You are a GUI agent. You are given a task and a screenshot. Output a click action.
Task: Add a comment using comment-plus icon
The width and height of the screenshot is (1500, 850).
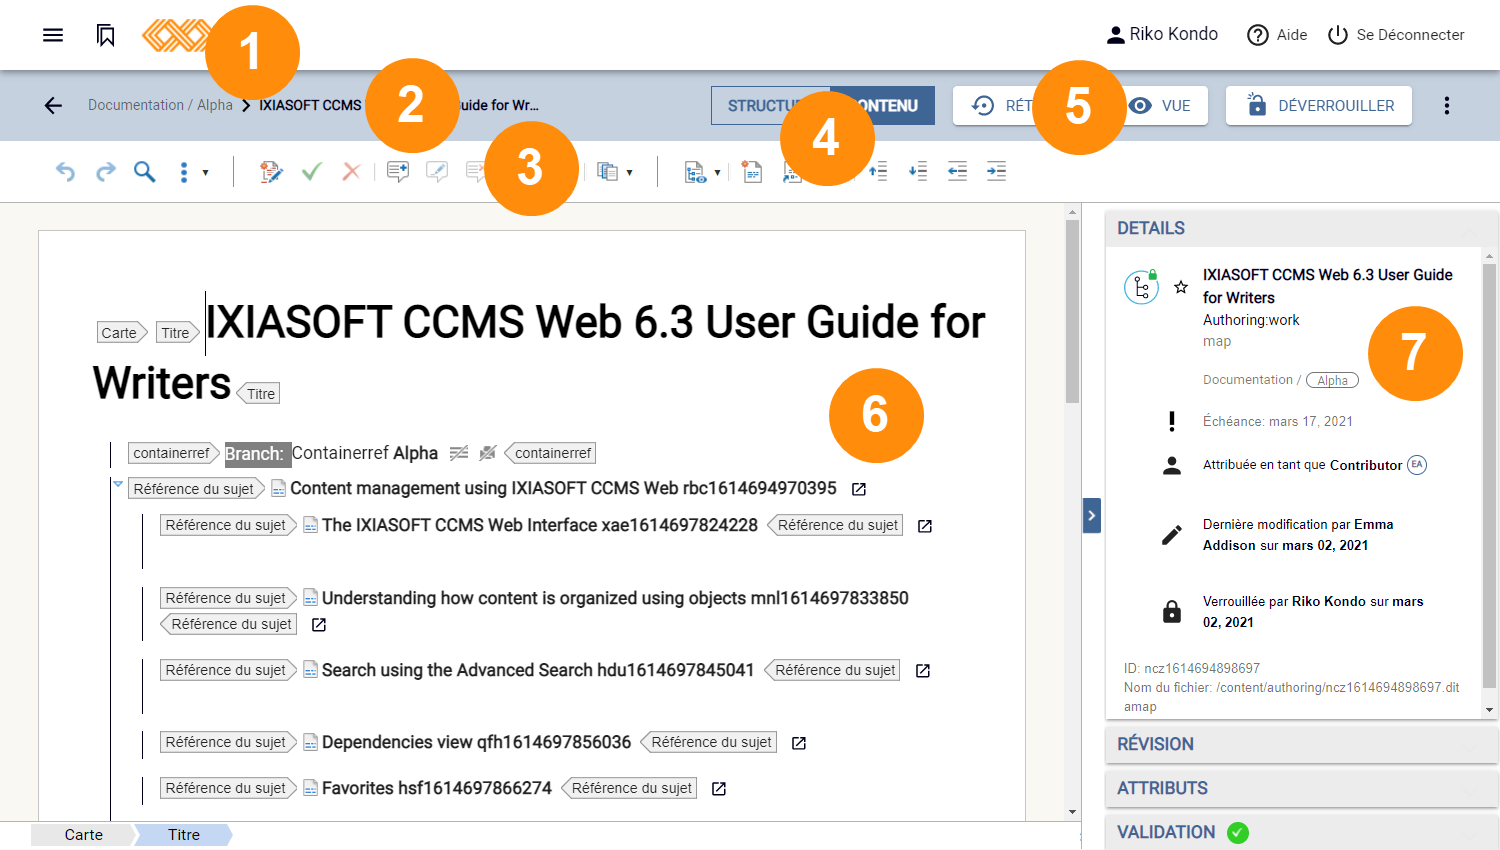click(x=398, y=172)
